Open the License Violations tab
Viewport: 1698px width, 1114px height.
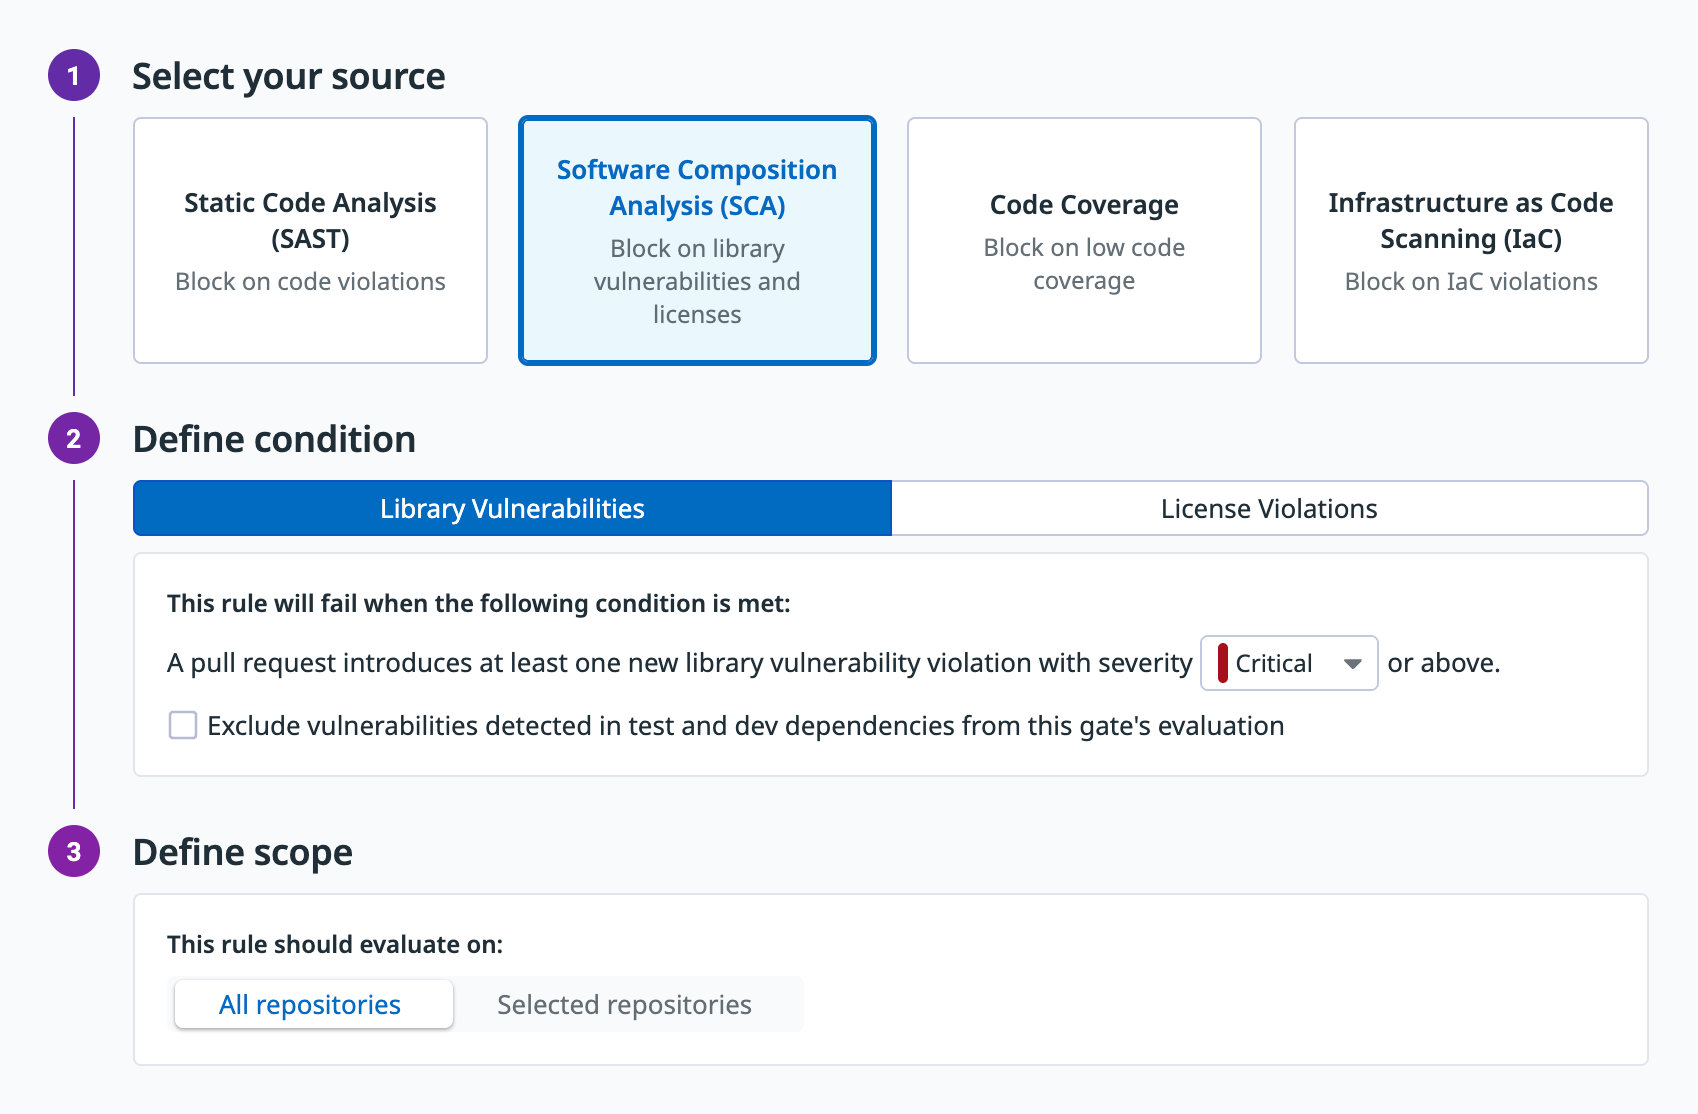click(x=1269, y=509)
